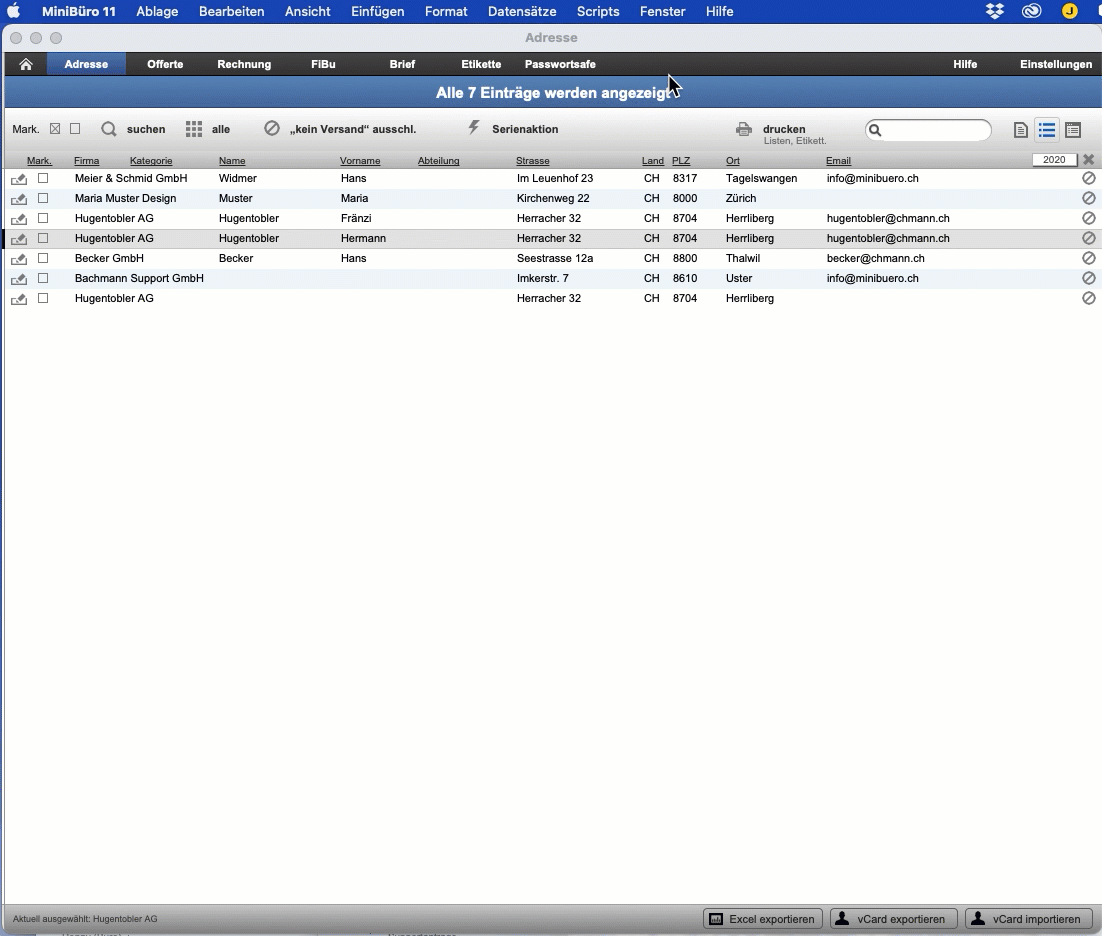Viewport: 1102px width, 936px height.
Task: Switch to table view icon
Action: (1073, 129)
